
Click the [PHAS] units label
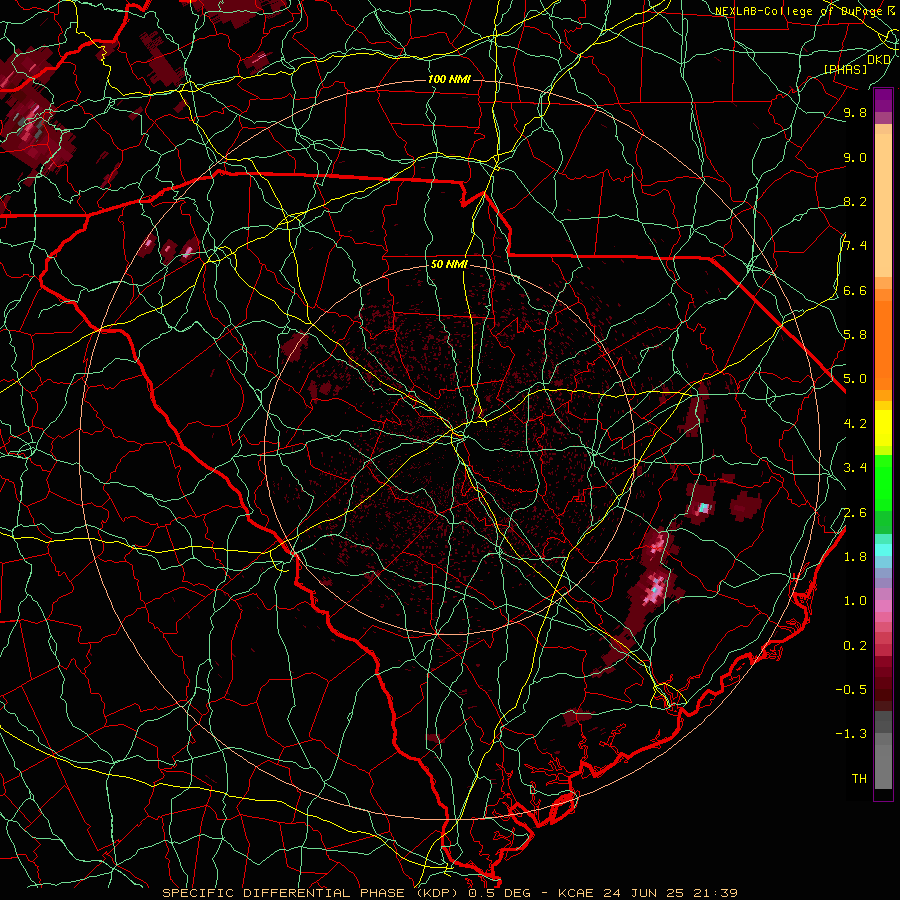[845, 69]
